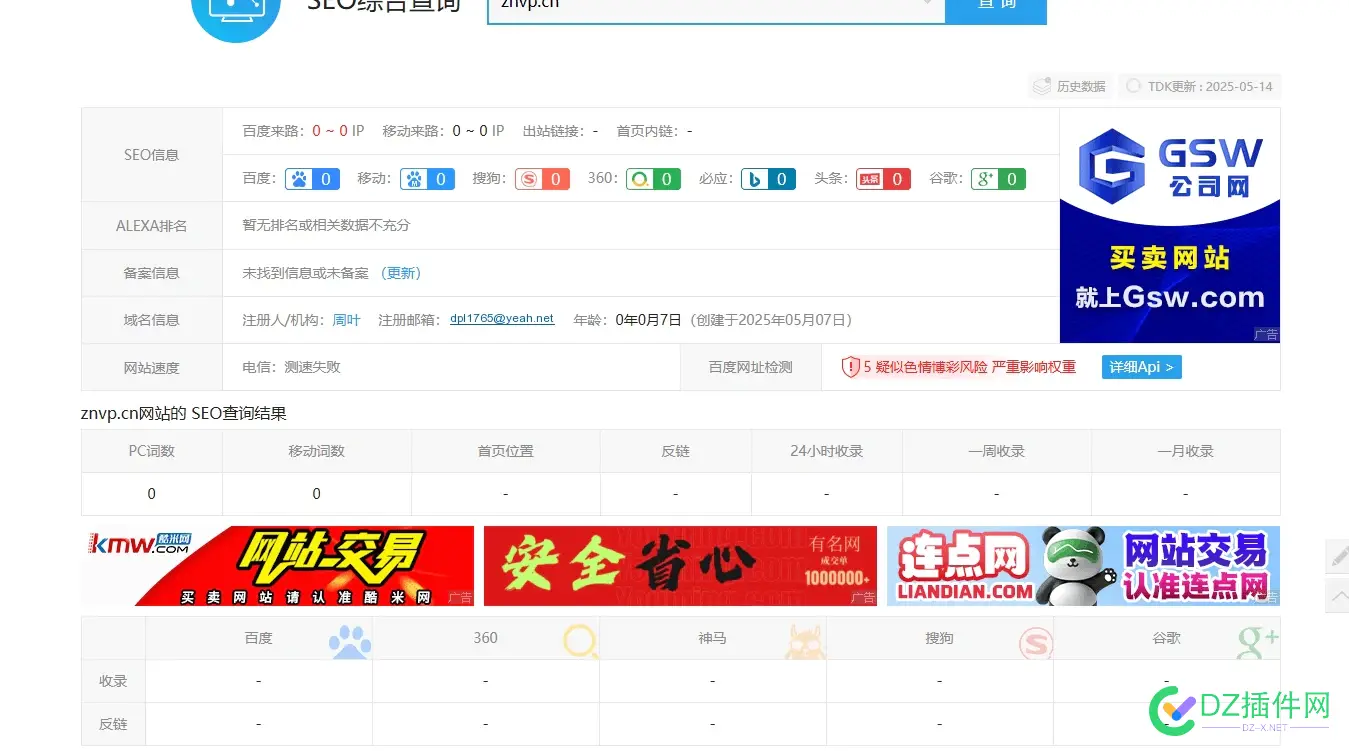
Task: Click the blue monitor logo icon
Action: (236, 8)
